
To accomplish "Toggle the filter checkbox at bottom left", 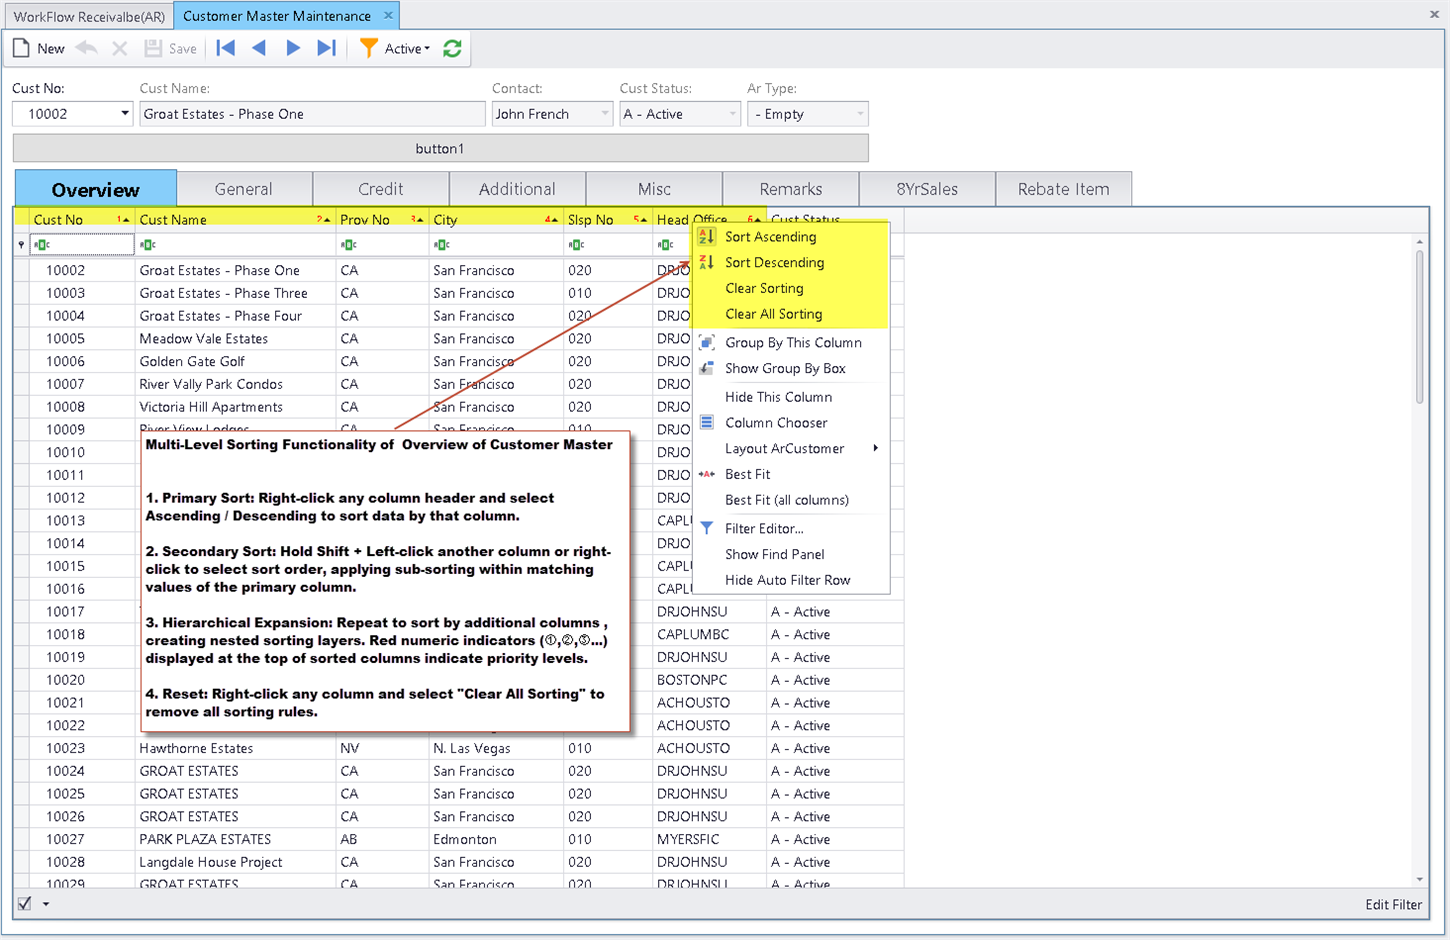I will pos(25,903).
